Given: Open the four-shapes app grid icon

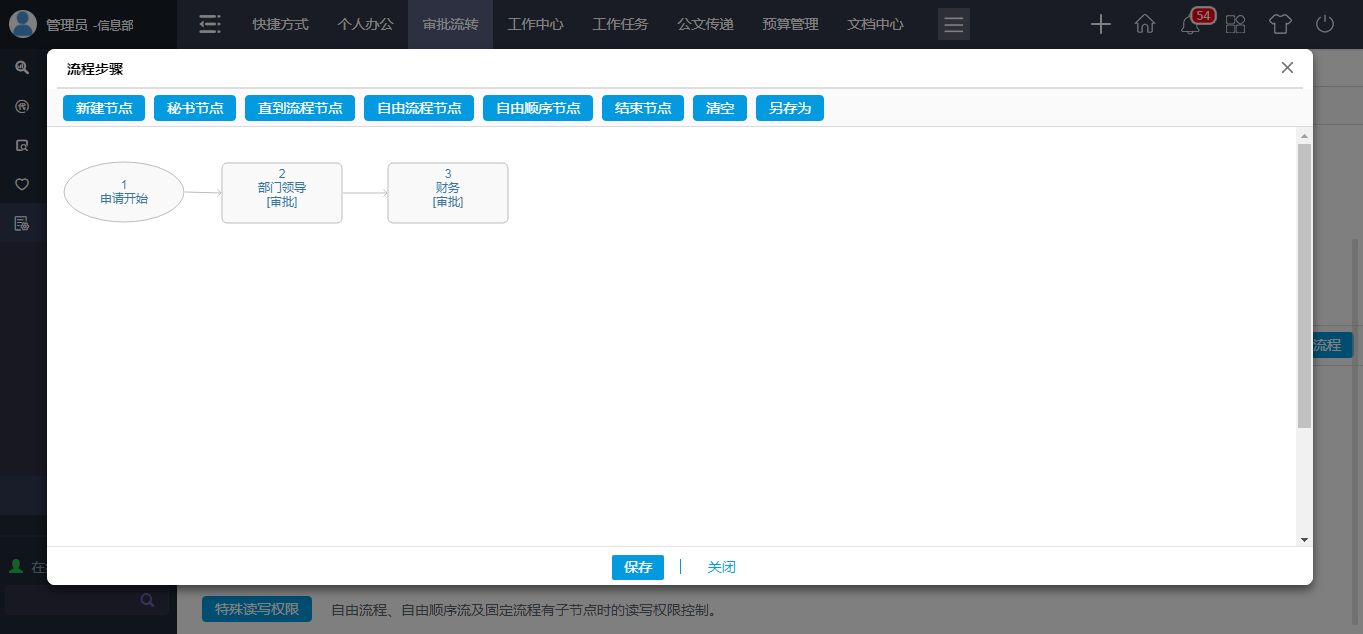Looking at the screenshot, I should coord(1236,24).
